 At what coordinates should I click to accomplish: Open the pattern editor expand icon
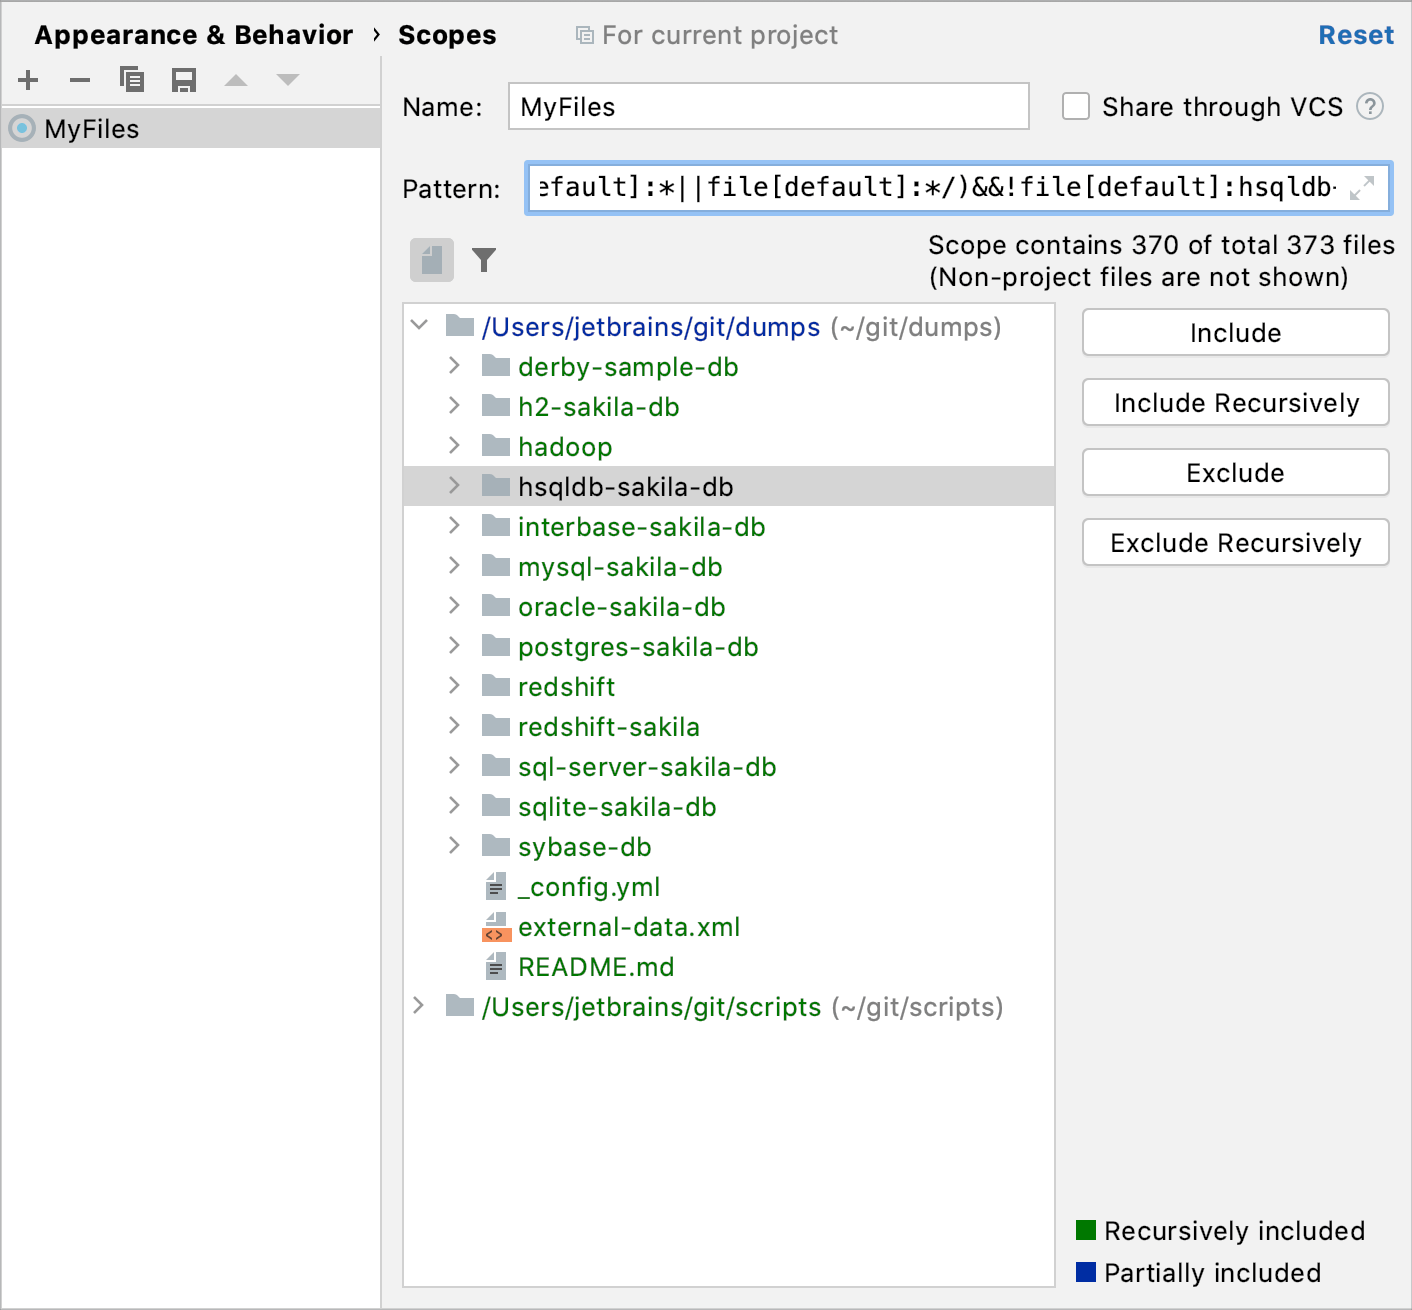[x=1362, y=189]
